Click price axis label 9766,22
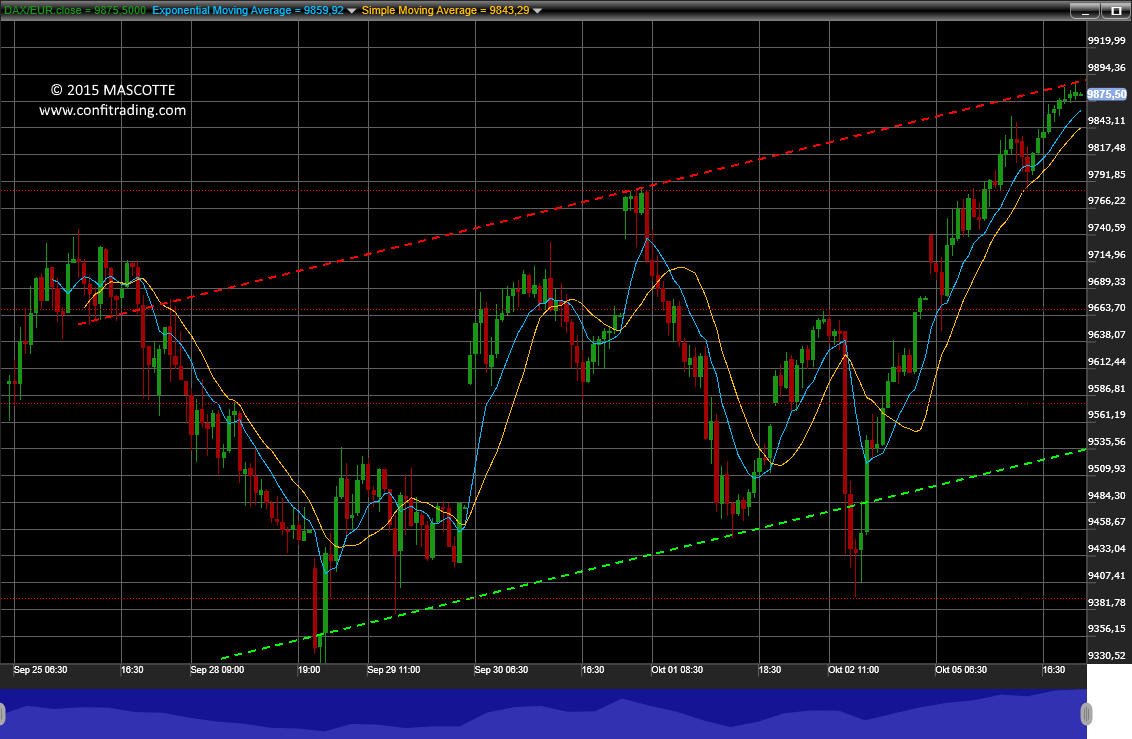 pyautogui.click(x=1107, y=201)
